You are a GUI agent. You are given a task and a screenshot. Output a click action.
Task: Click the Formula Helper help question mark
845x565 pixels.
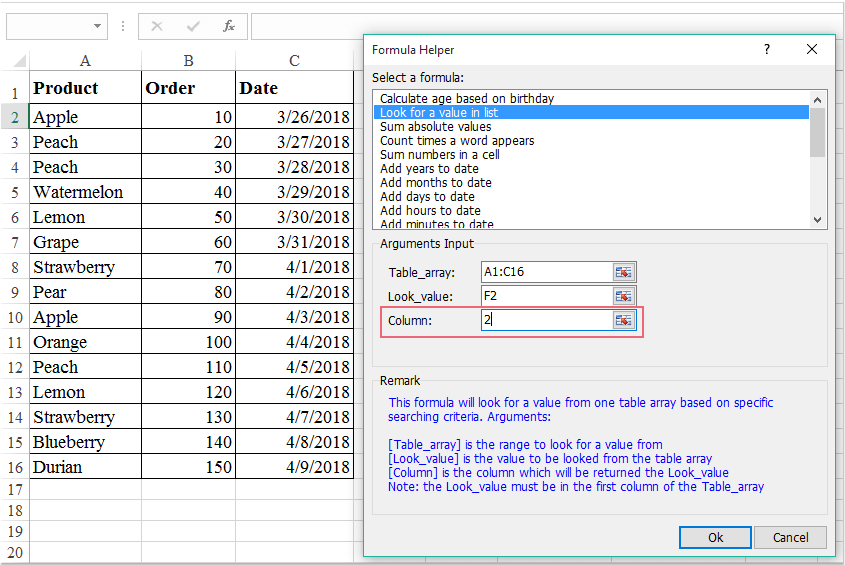[x=767, y=49]
